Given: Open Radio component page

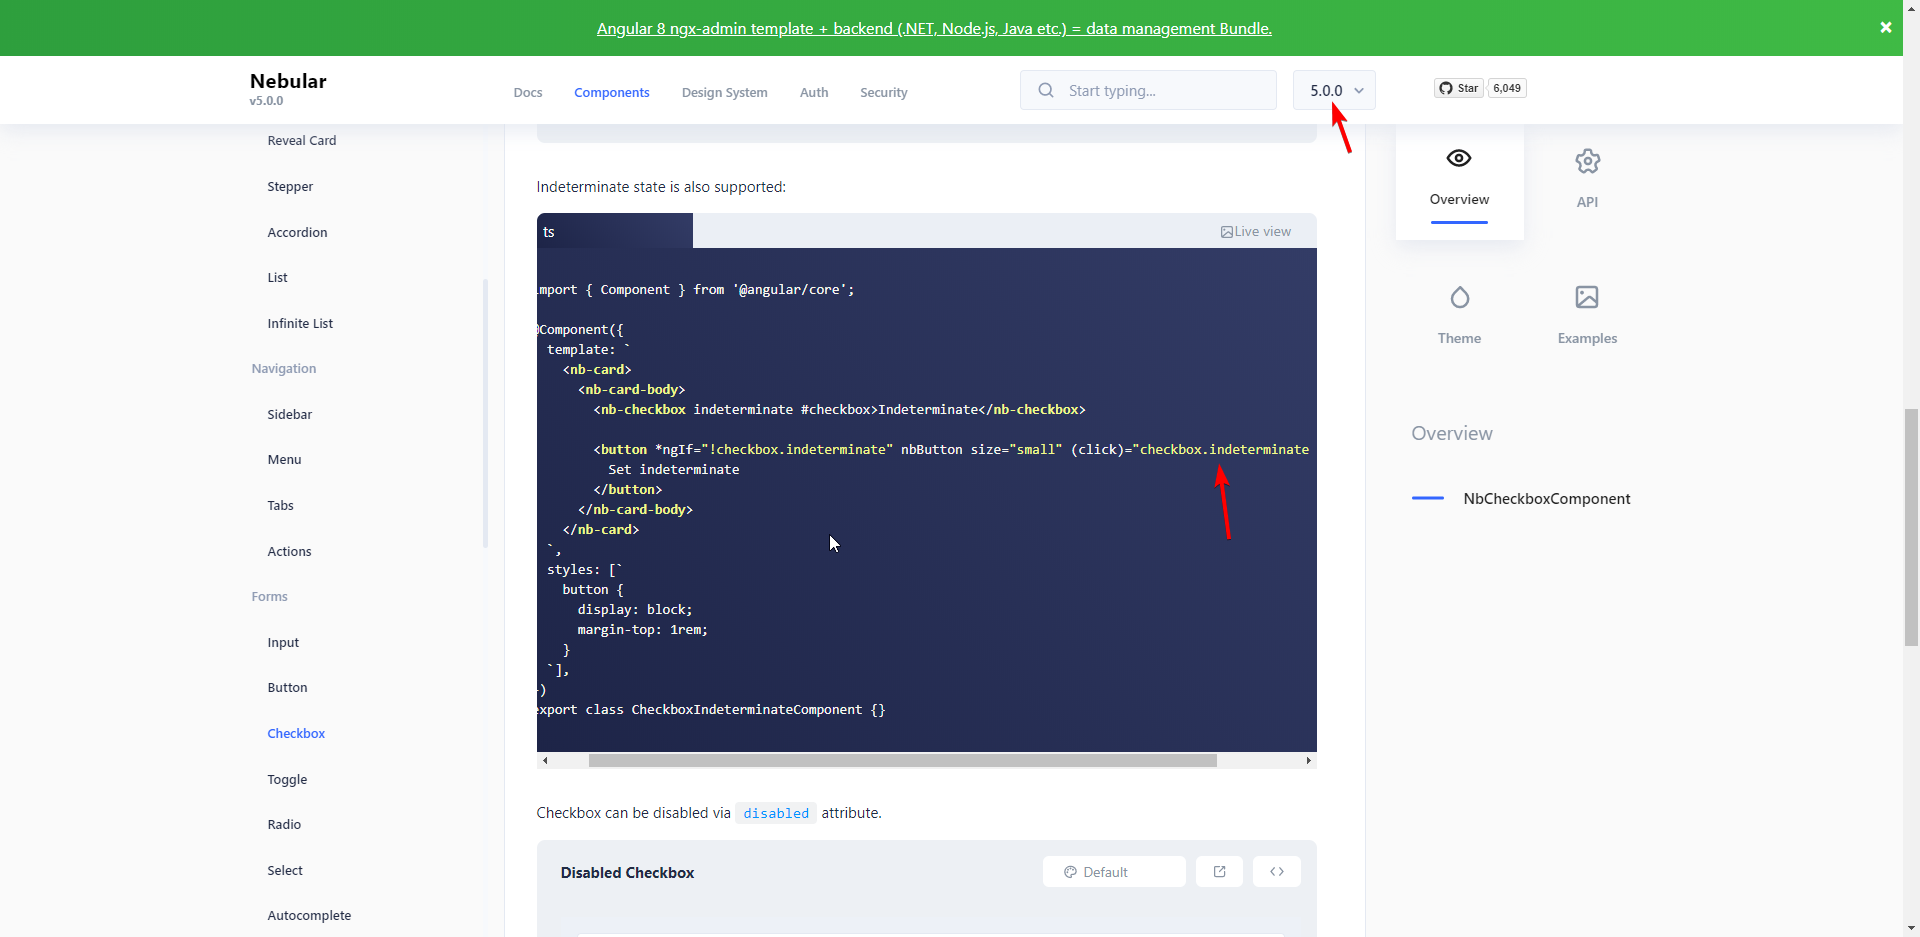Looking at the screenshot, I should point(284,825).
